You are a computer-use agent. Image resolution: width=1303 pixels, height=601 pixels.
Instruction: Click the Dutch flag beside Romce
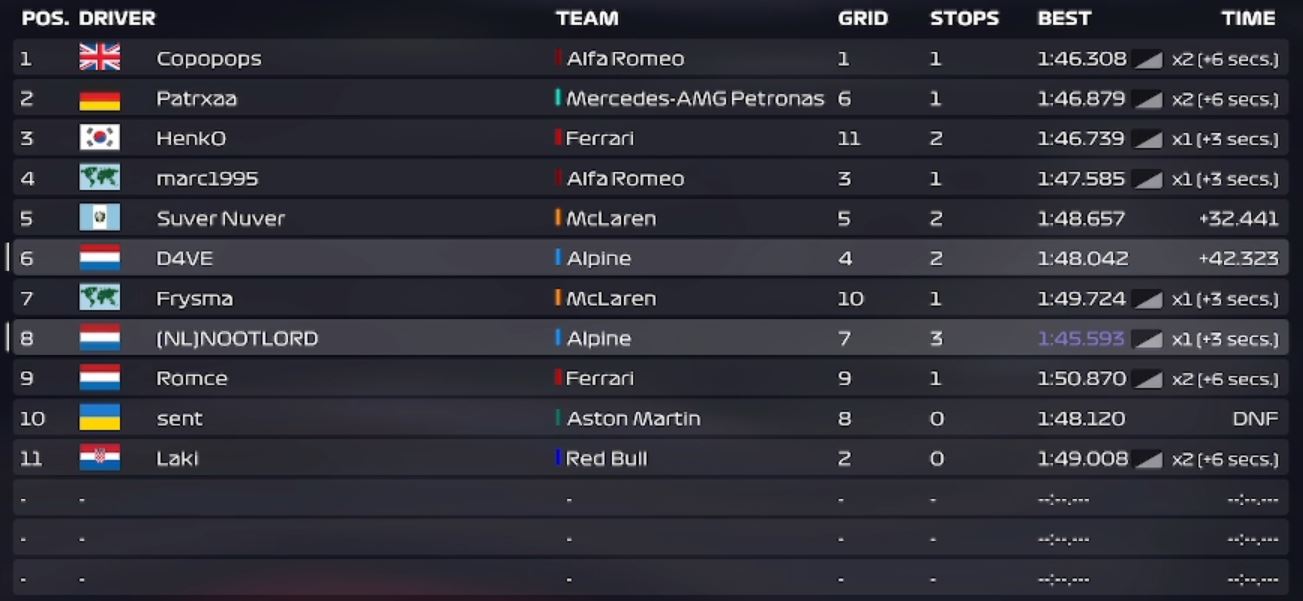99,378
